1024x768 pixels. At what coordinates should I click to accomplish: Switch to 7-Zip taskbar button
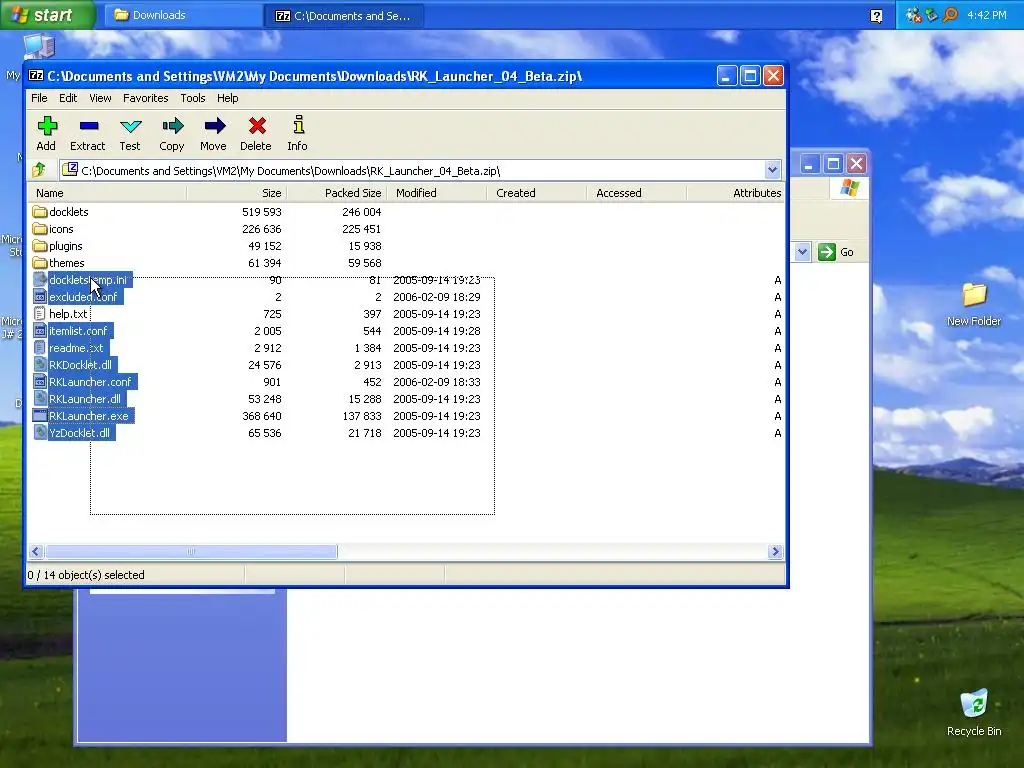pyautogui.click(x=344, y=15)
